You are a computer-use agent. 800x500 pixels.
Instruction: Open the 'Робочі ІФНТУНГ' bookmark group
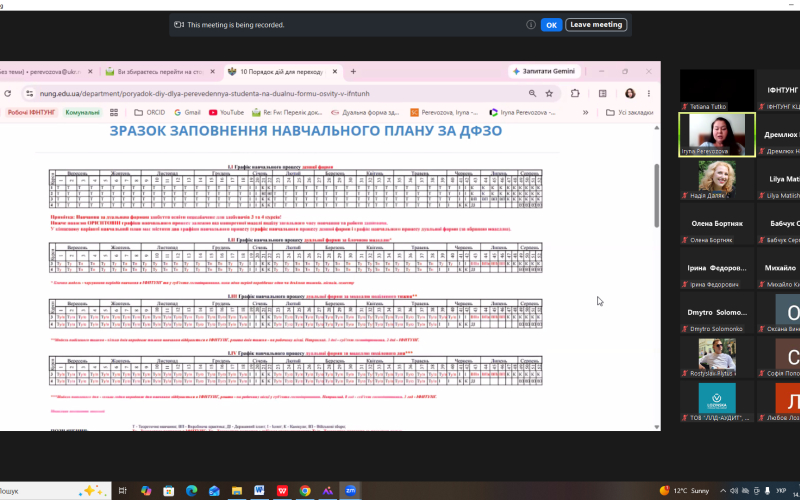click(31, 112)
